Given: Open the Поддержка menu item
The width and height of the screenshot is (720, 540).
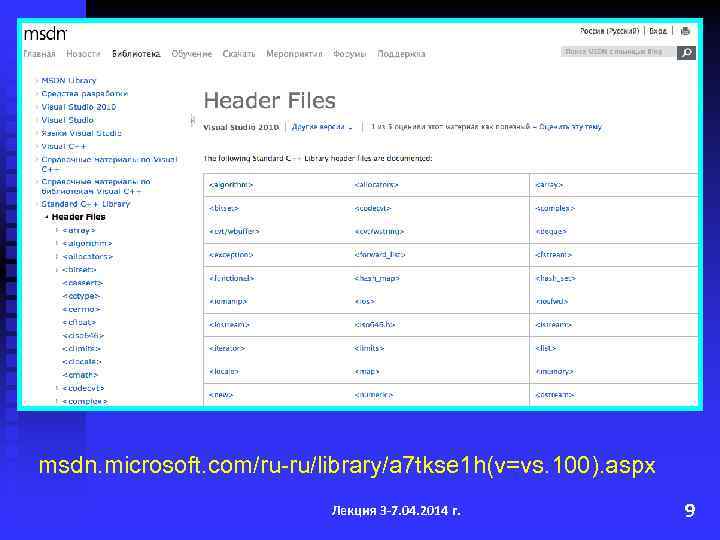Looking at the screenshot, I should [x=401, y=54].
